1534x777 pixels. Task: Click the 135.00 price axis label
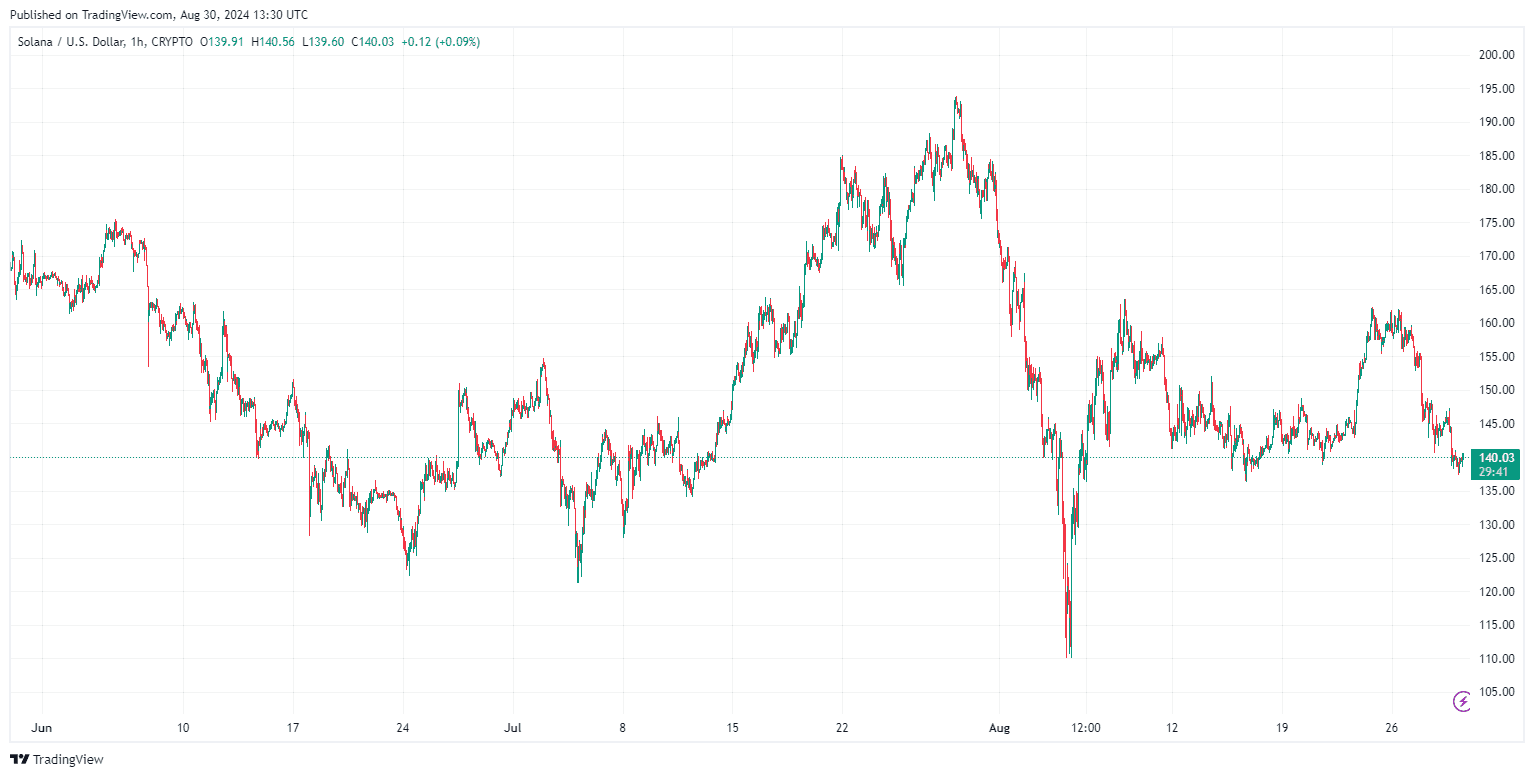pos(1496,491)
